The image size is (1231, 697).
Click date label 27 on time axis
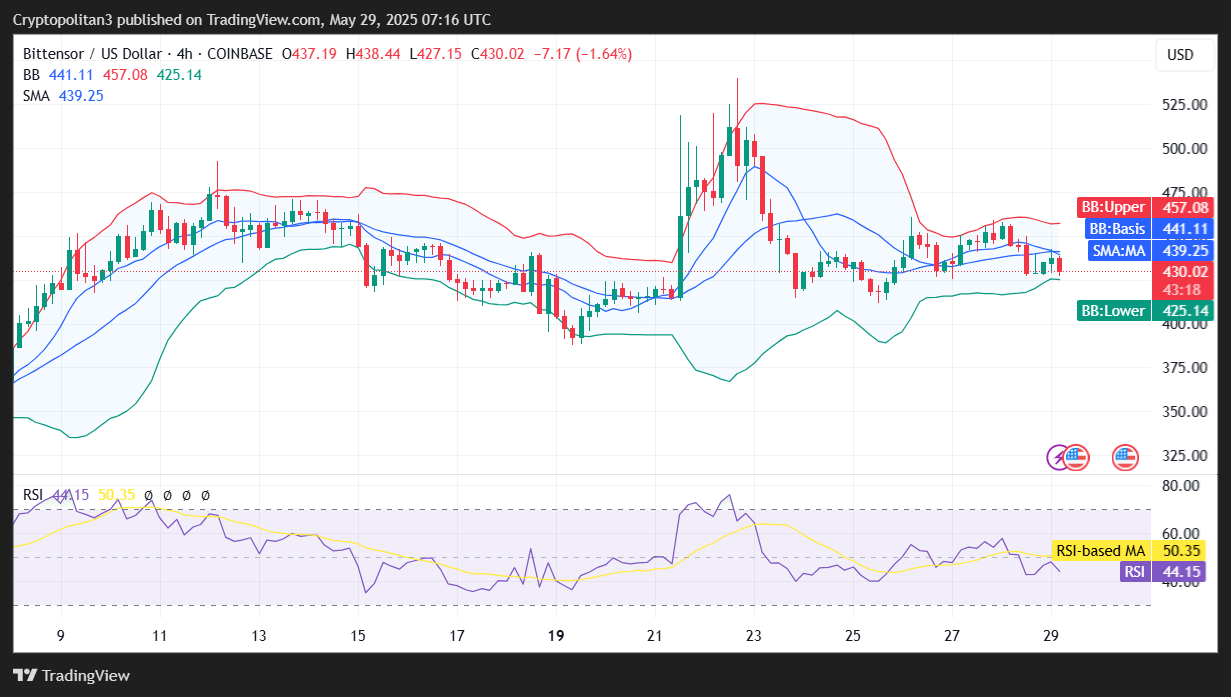pos(952,635)
